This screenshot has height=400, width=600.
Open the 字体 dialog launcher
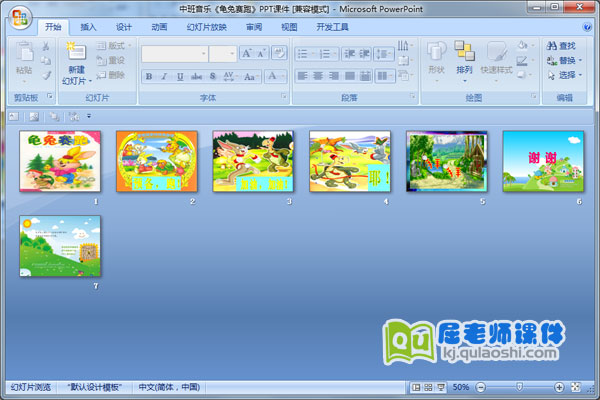click(x=284, y=96)
